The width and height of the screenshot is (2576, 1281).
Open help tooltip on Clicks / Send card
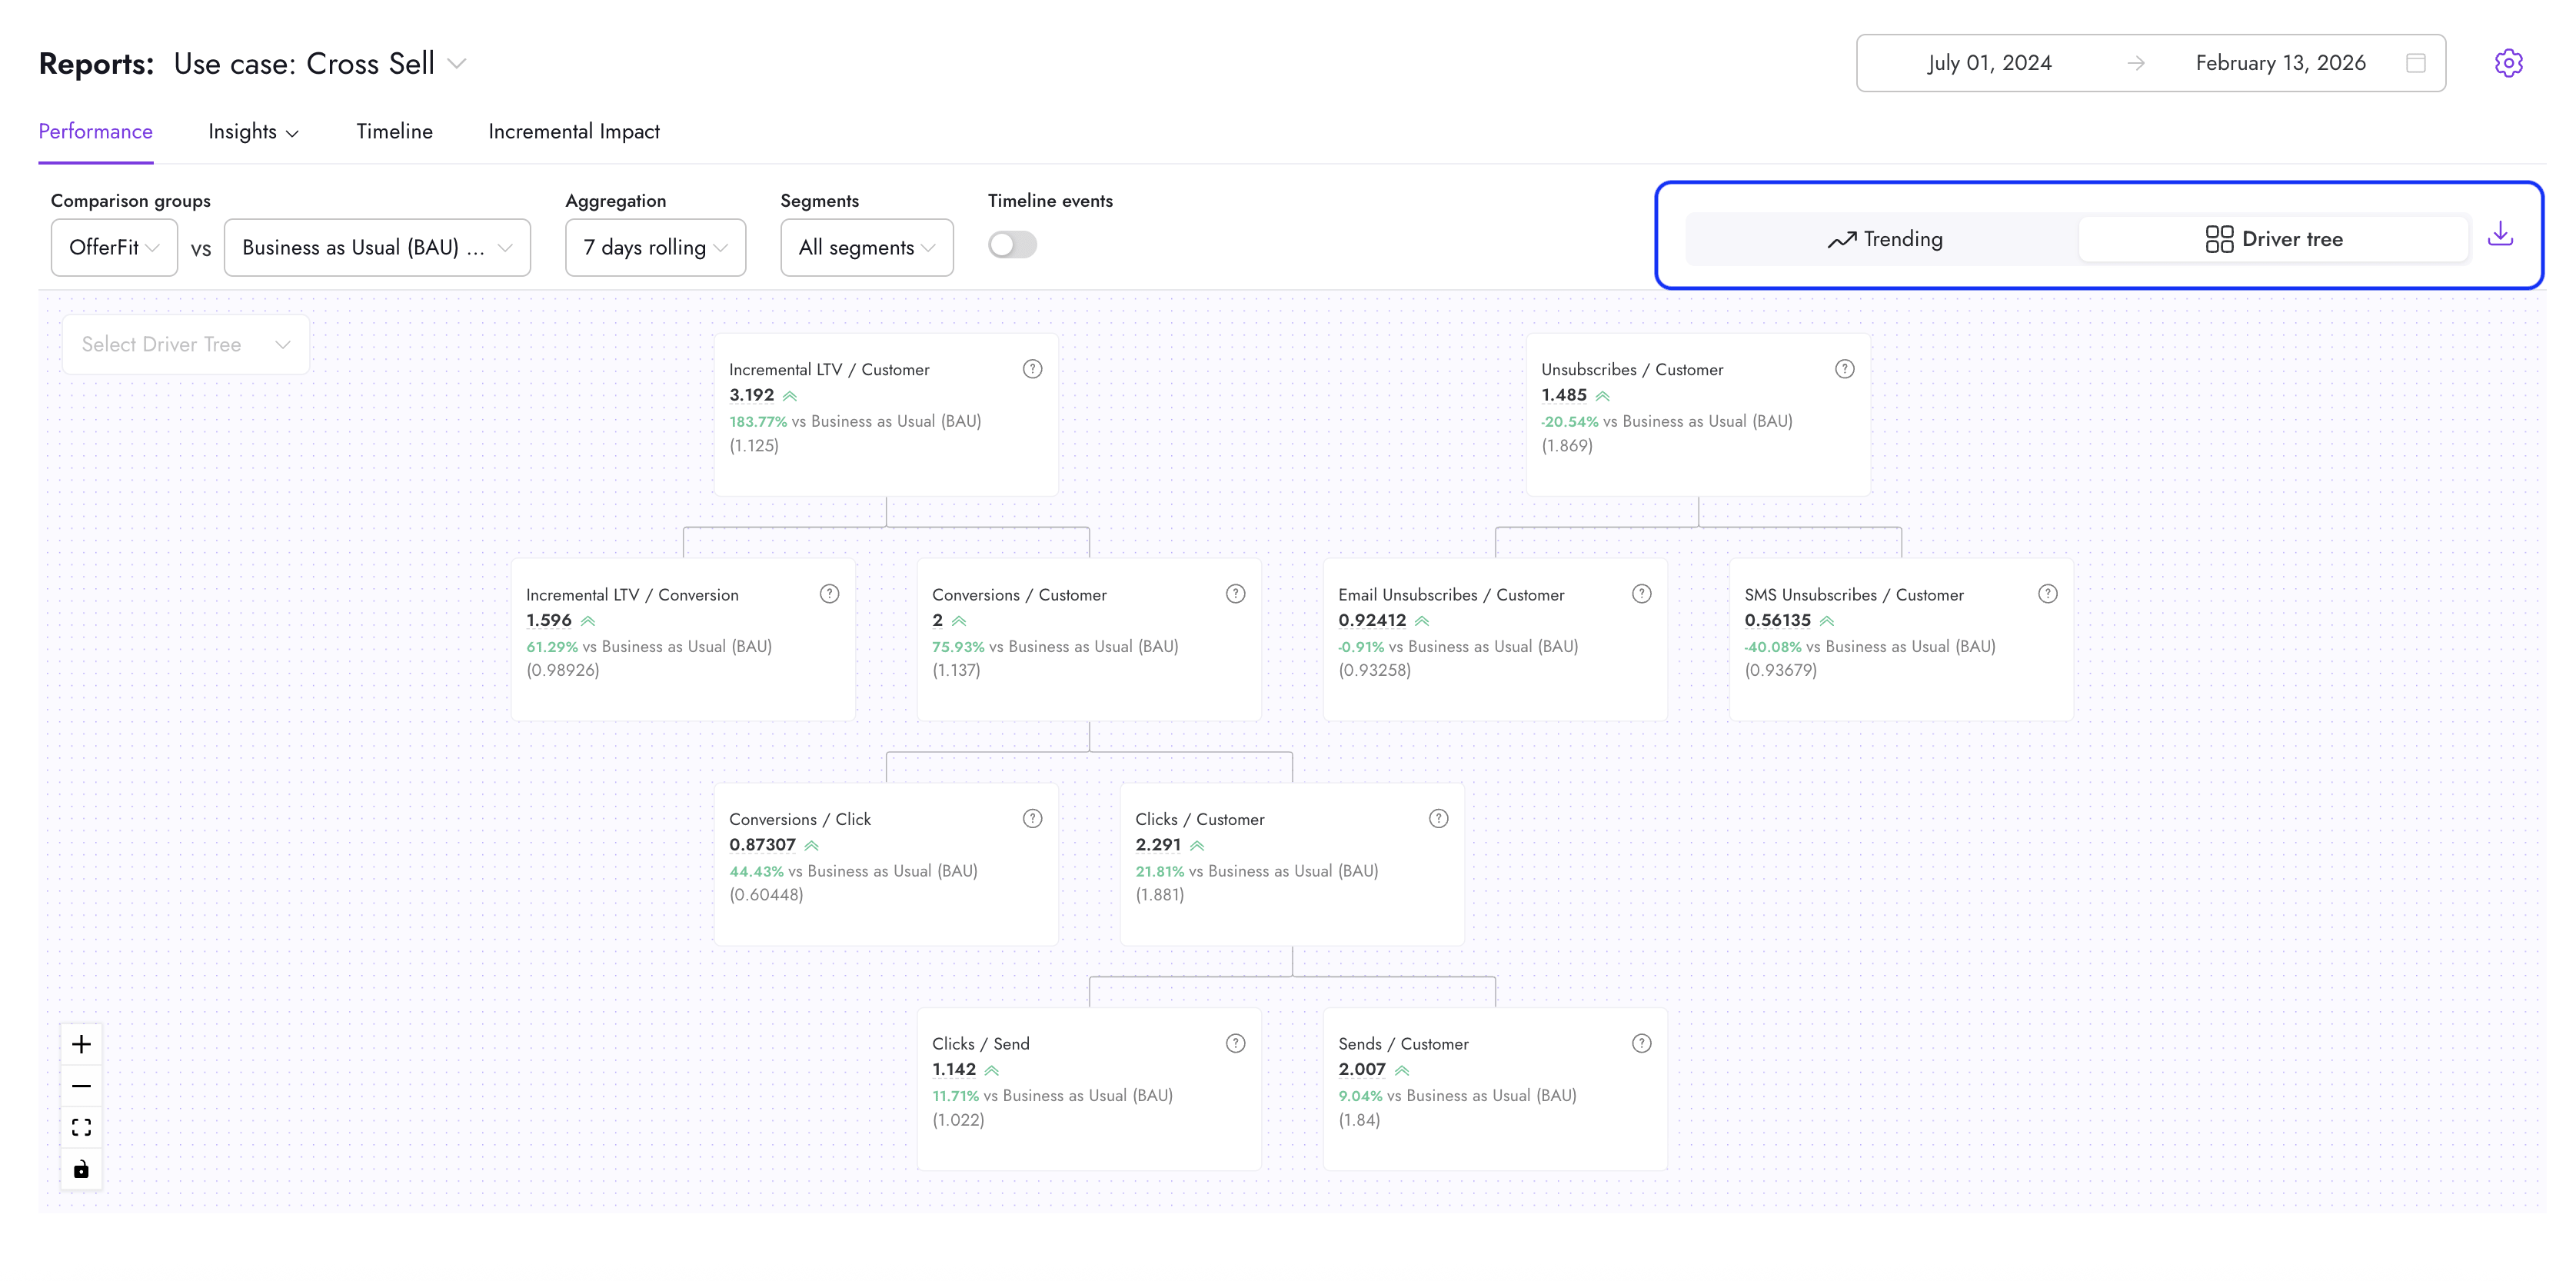click(1234, 1043)
